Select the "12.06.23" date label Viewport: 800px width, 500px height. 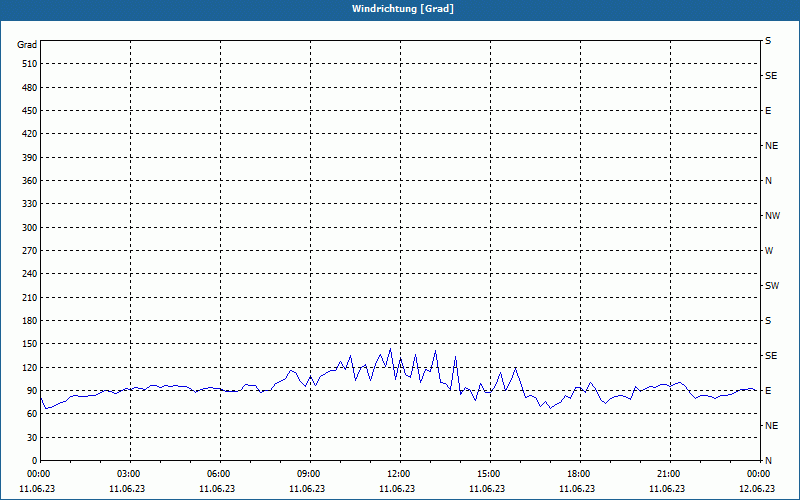[757, 489]
